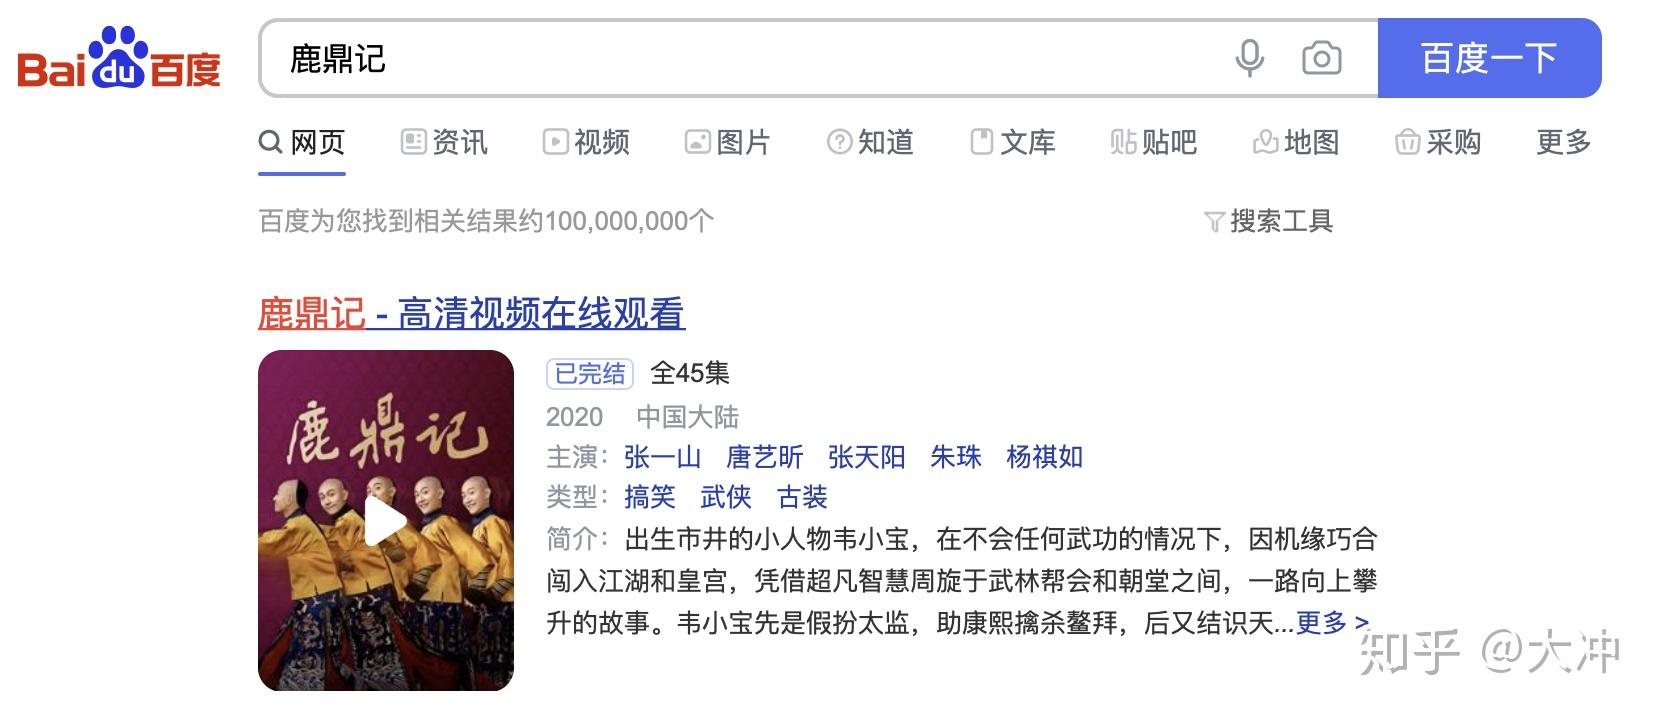Click the Baidu logo
1662x718 pixels.
[119, 58]
